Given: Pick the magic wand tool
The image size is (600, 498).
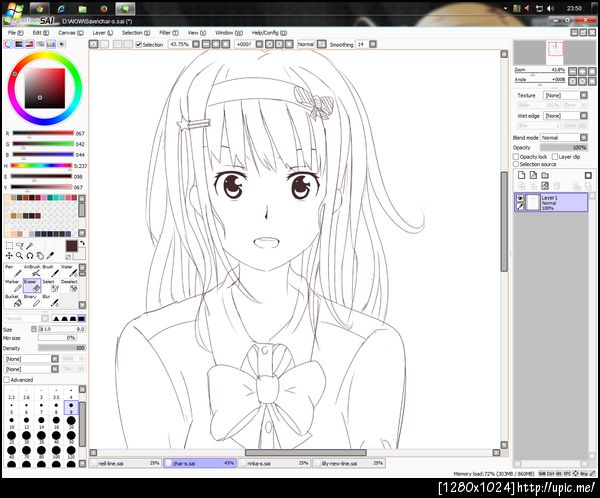Looking at the screenshot, I should [x=30, y=245].
